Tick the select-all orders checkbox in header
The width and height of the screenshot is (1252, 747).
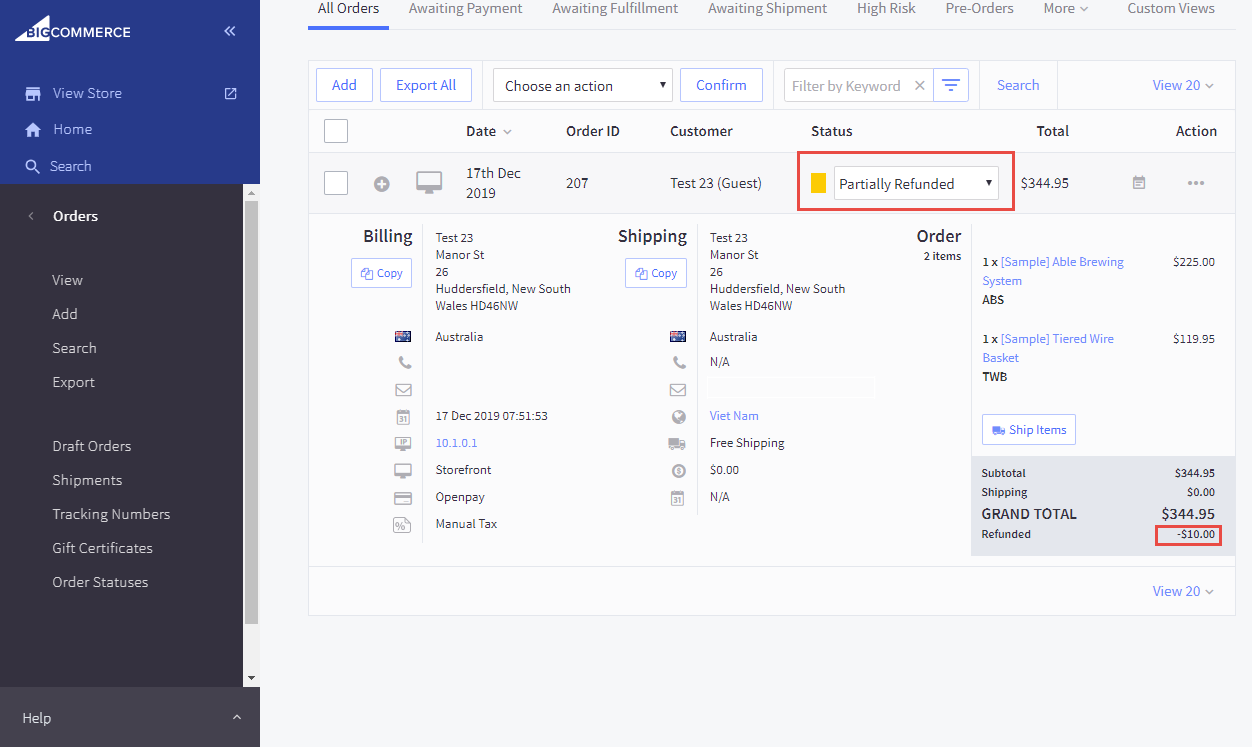pyautogui.click(x=336, y=131)
